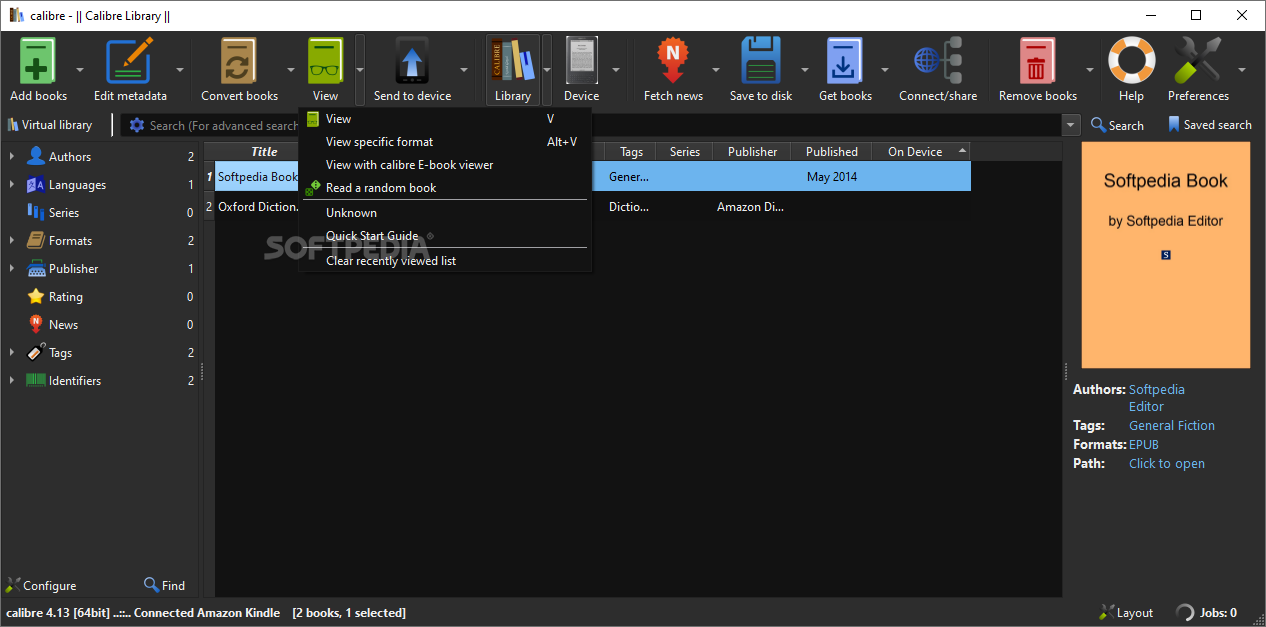This screenshot has width=1266, height=627.
Task: Click the Convert books icon
Action: pos(239,61)
